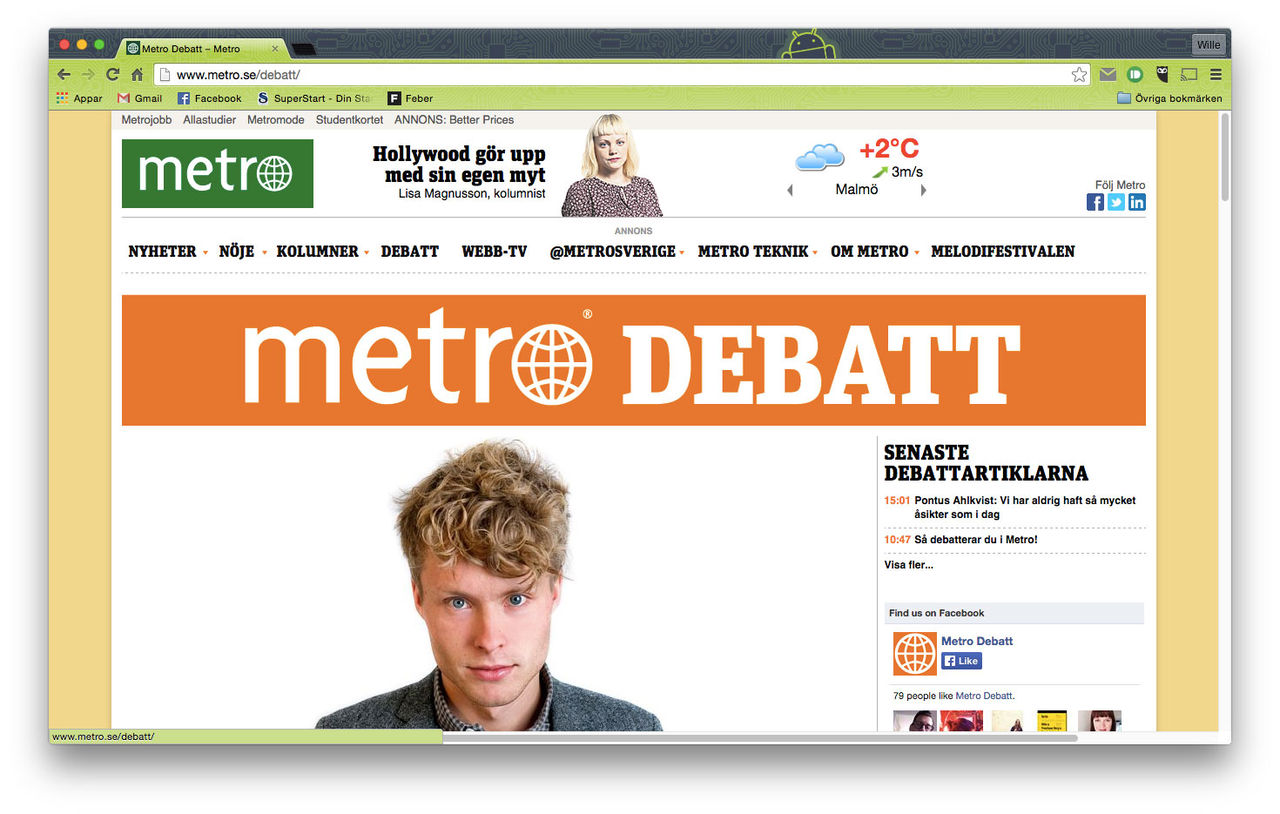Bookmark this page with the star icon
Screen dimensions: 1280x814
pyautogui.click(x=1079, y=74)
